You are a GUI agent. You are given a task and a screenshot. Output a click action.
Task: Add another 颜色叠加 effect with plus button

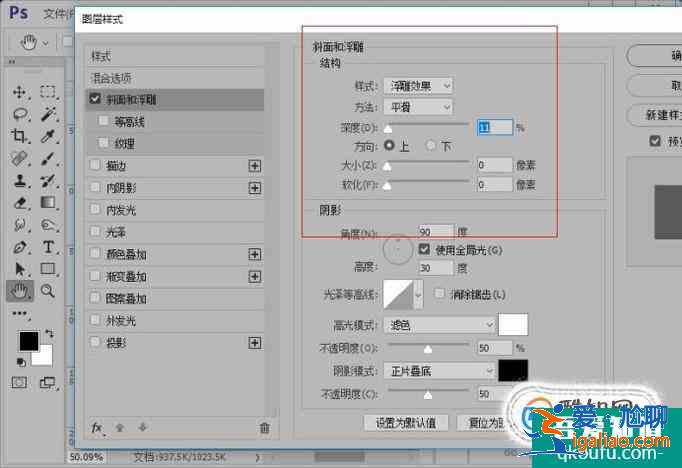pyautogui.click(x=255, y=254)
